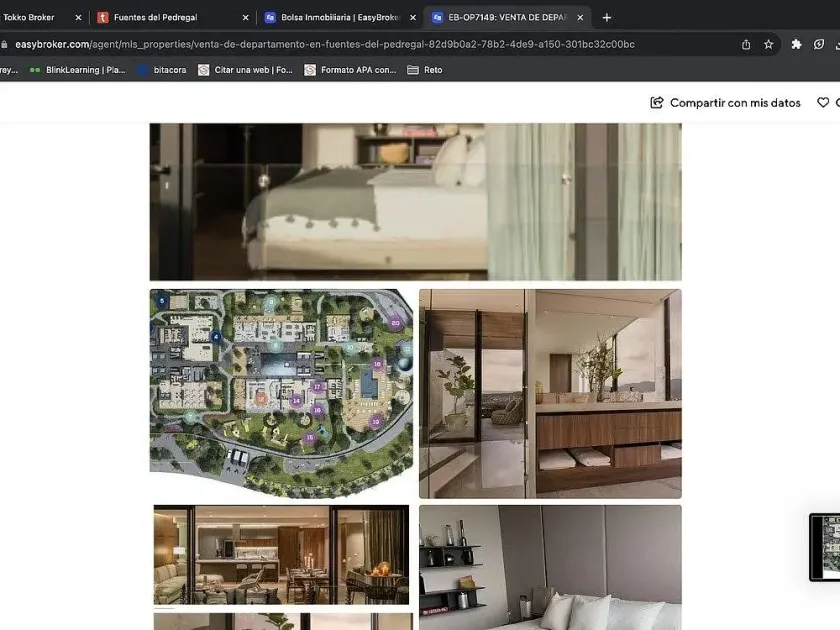
Task: Click the shield extension icon in toolbar
Action: pos(819,44)
